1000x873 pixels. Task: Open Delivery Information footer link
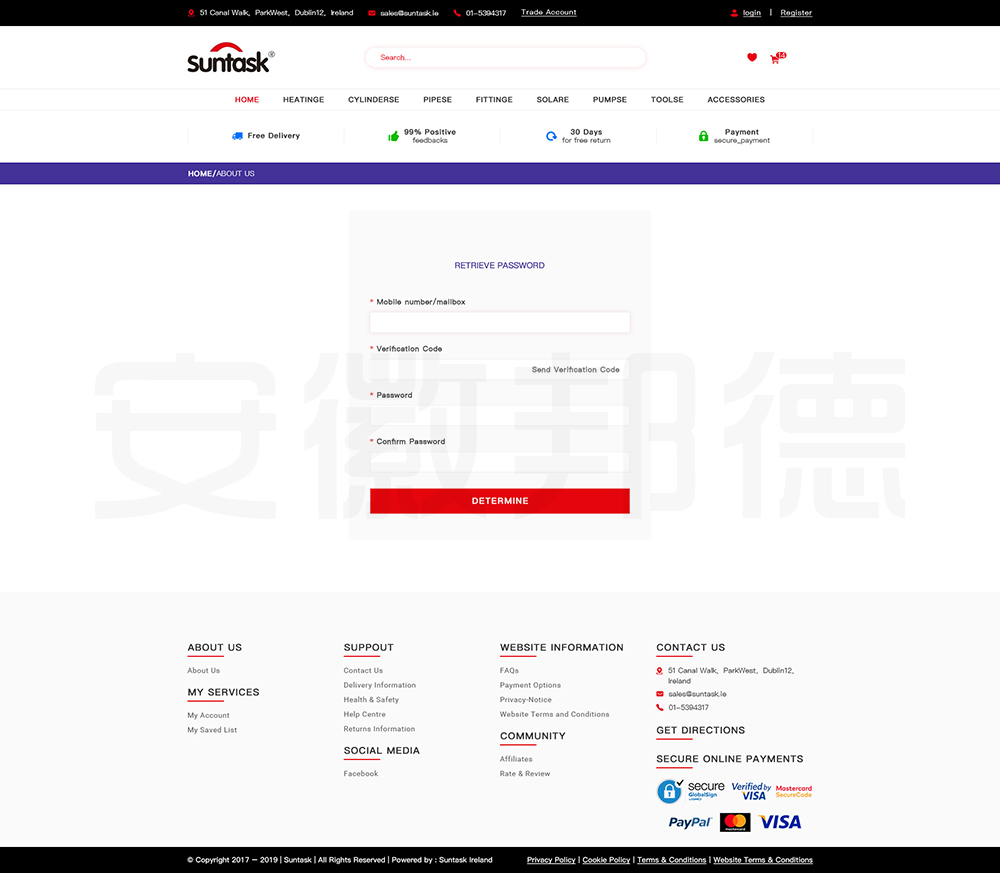[379, 685]
